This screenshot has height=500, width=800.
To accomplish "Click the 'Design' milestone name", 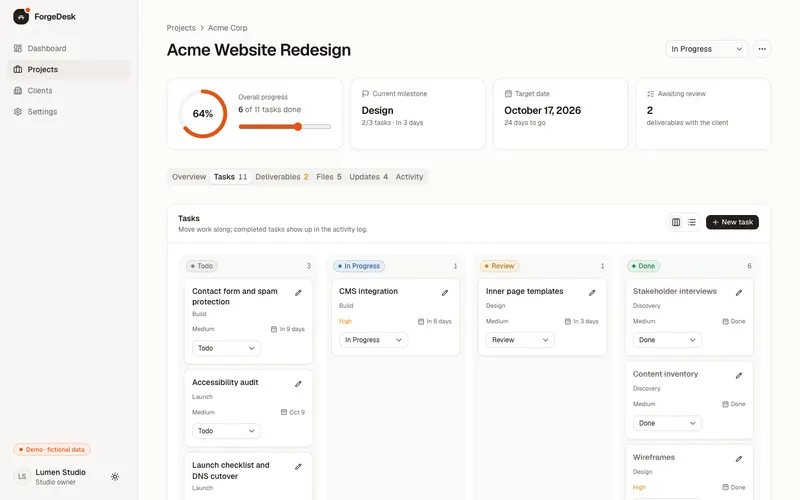I will click(x=378, y=111).
